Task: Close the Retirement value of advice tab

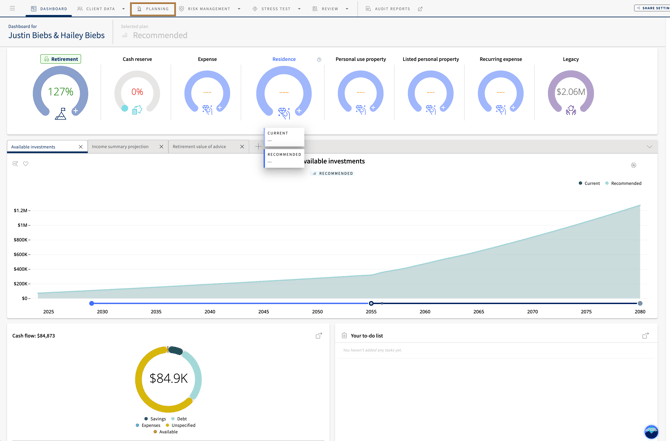Action: pyautogui.click(x=242, y=147)
